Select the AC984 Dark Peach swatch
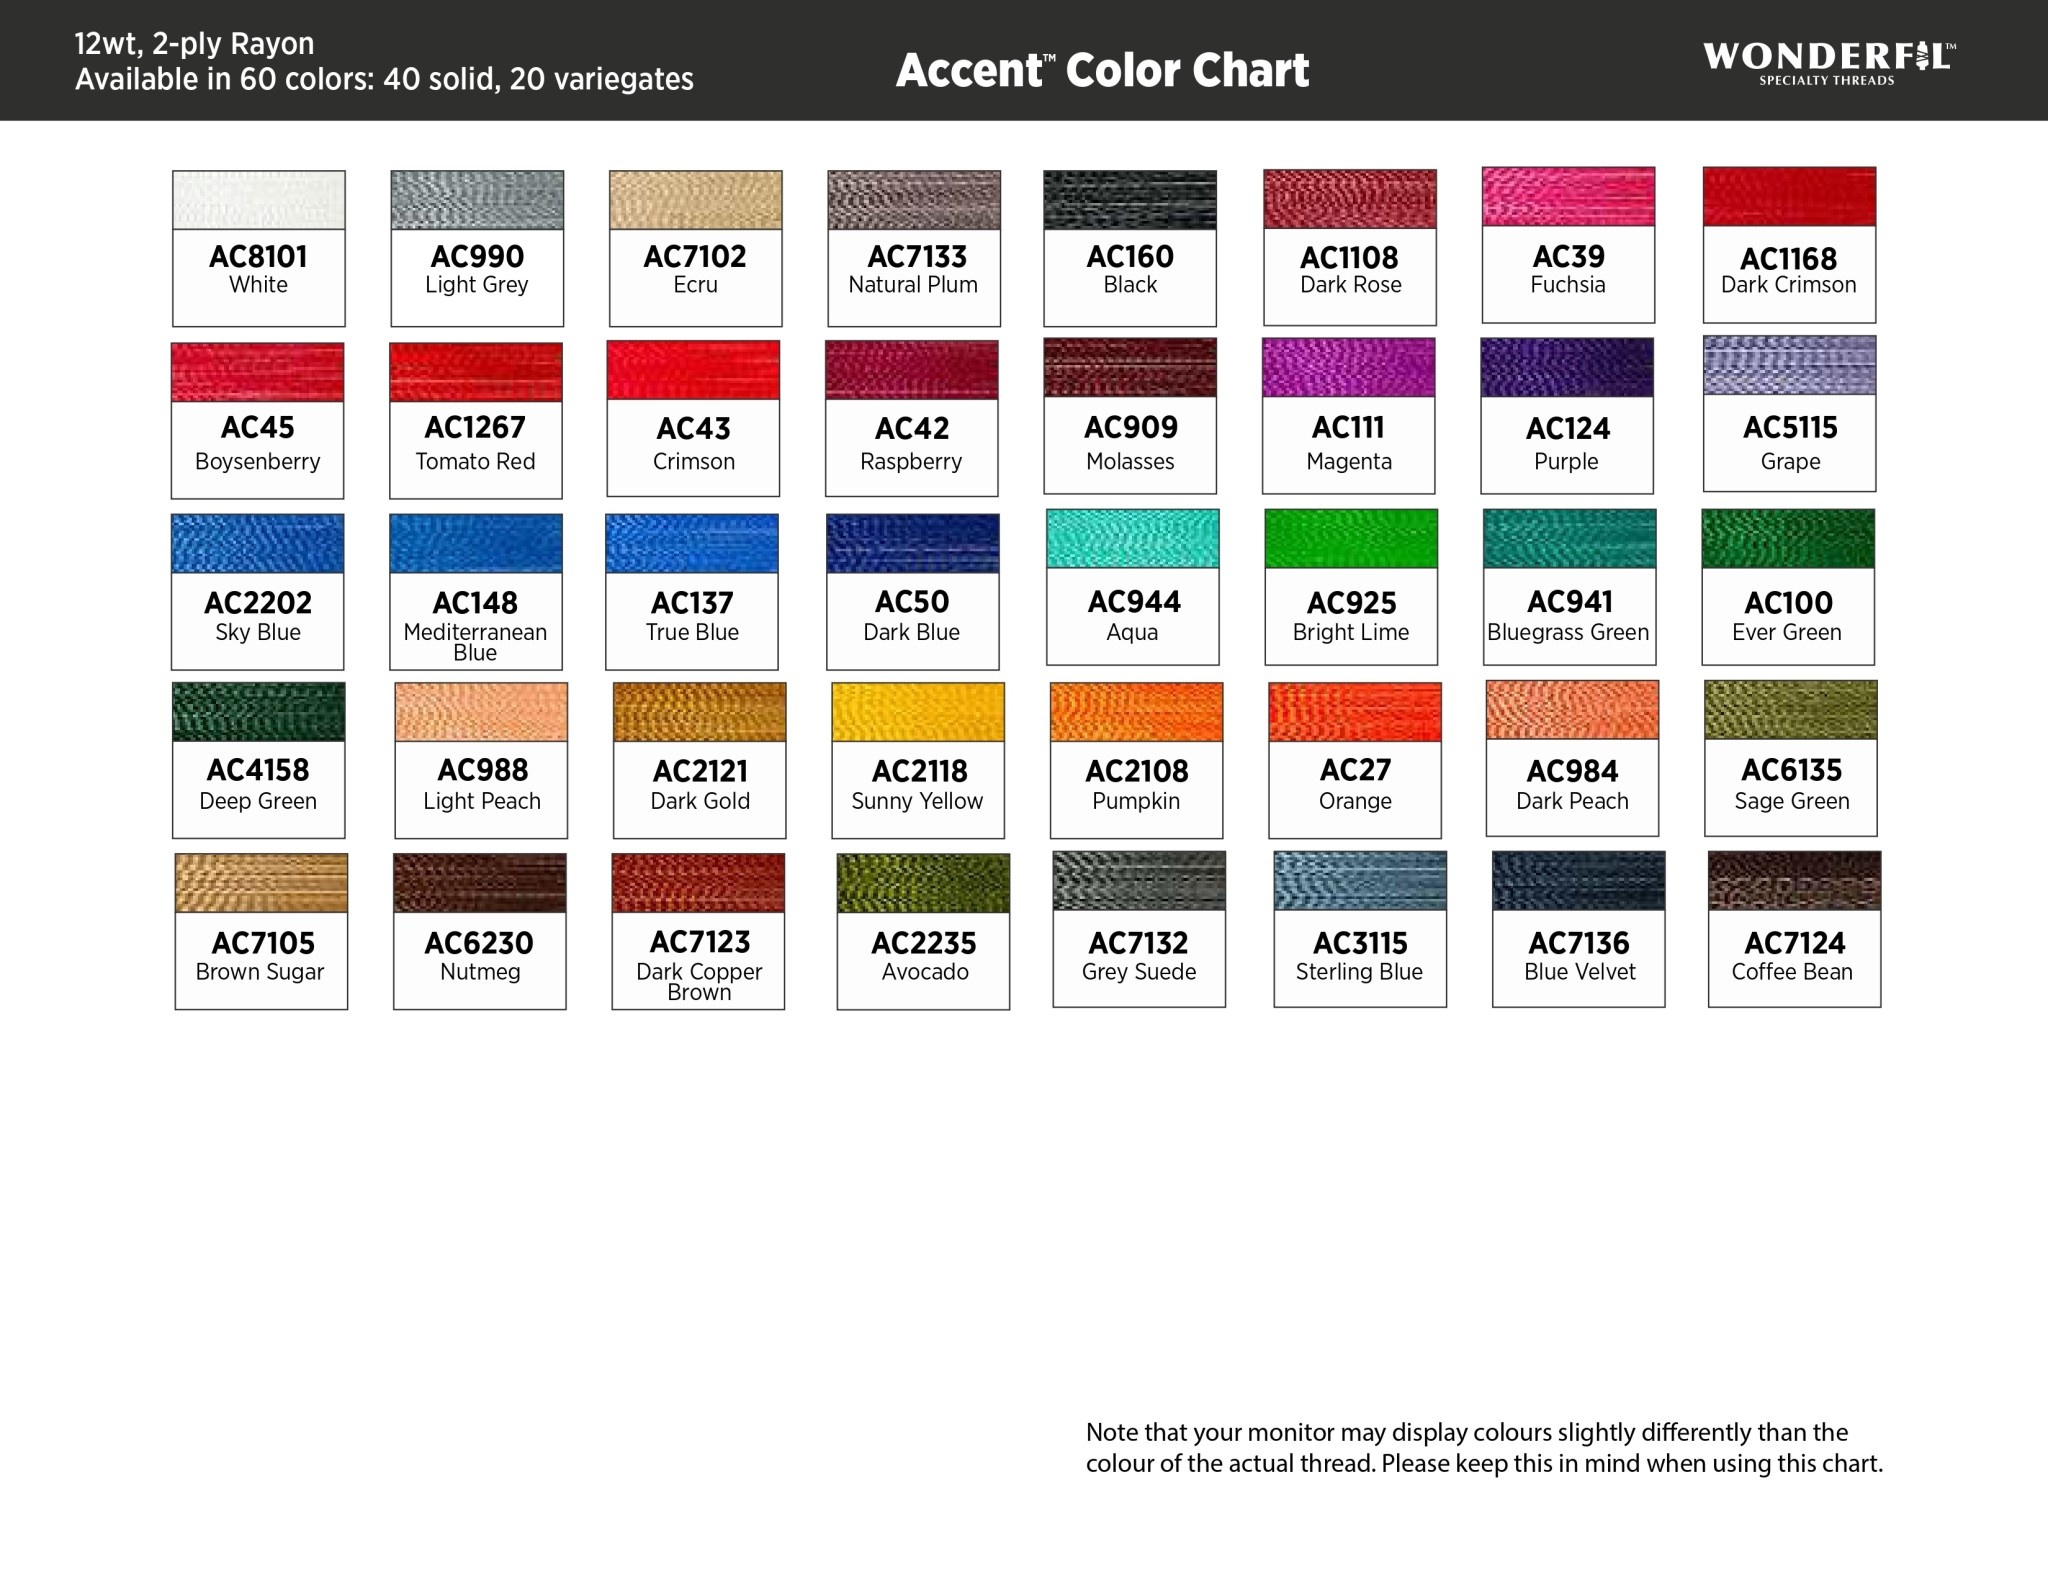2048x1583 pixels. coord(1572,759)
